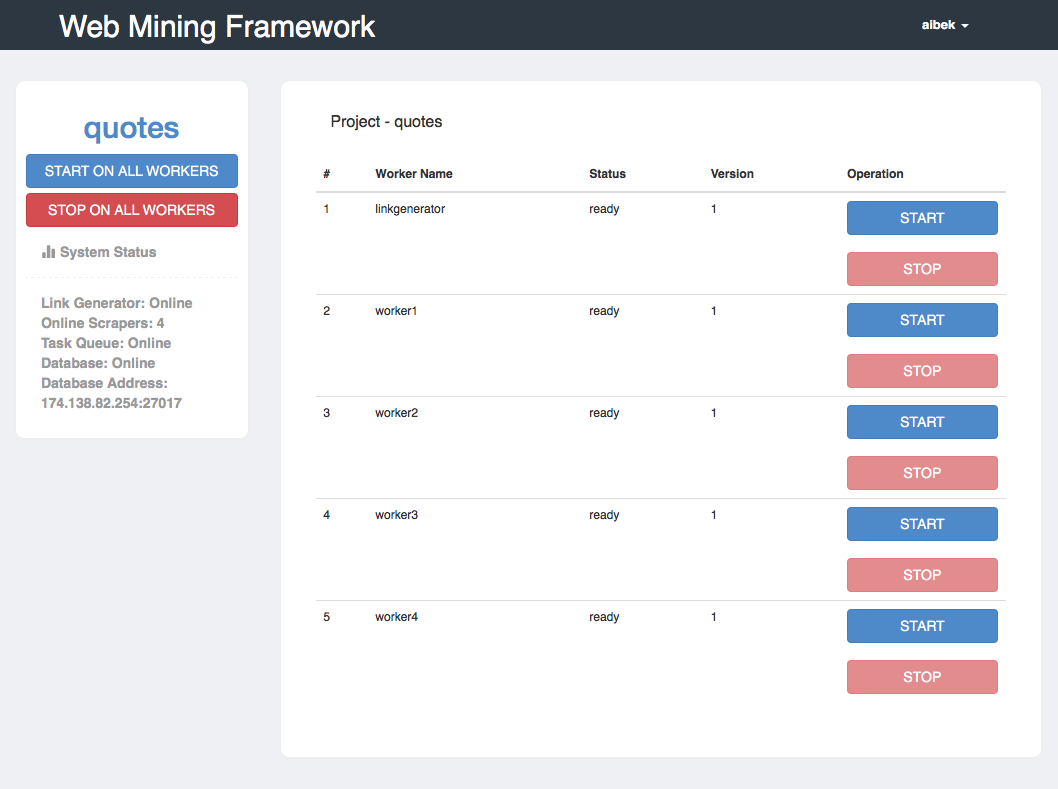
Task: Stop worker2
Action: coord(922,473)
